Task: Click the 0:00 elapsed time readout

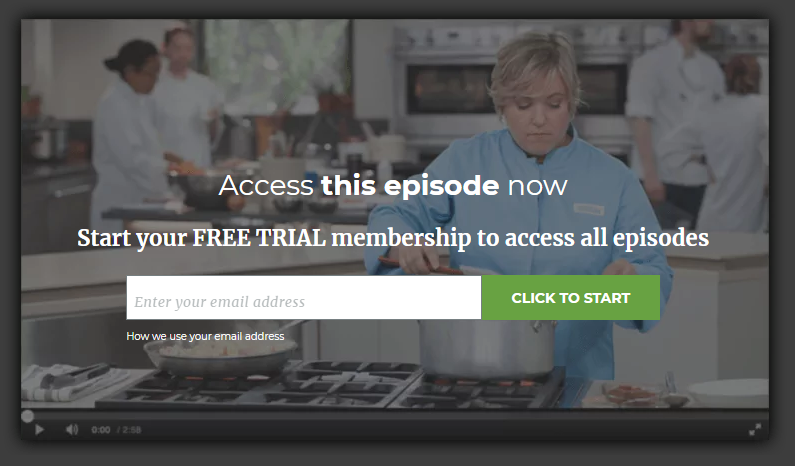Action: (x=100, y=430)
